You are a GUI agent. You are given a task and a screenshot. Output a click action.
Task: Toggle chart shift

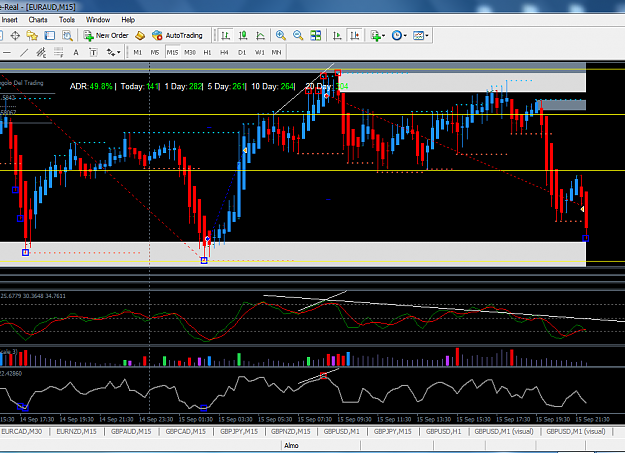(x=354, y=35)
